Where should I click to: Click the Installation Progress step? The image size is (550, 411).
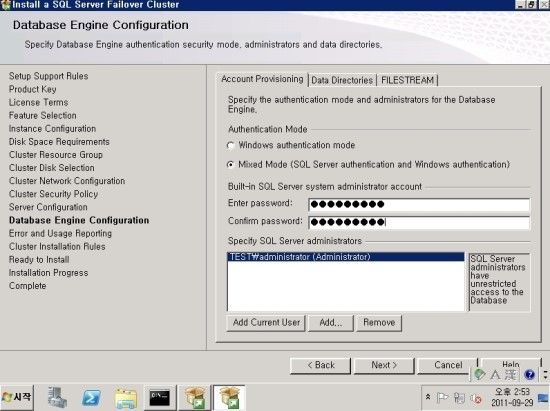tap(48, 273)
